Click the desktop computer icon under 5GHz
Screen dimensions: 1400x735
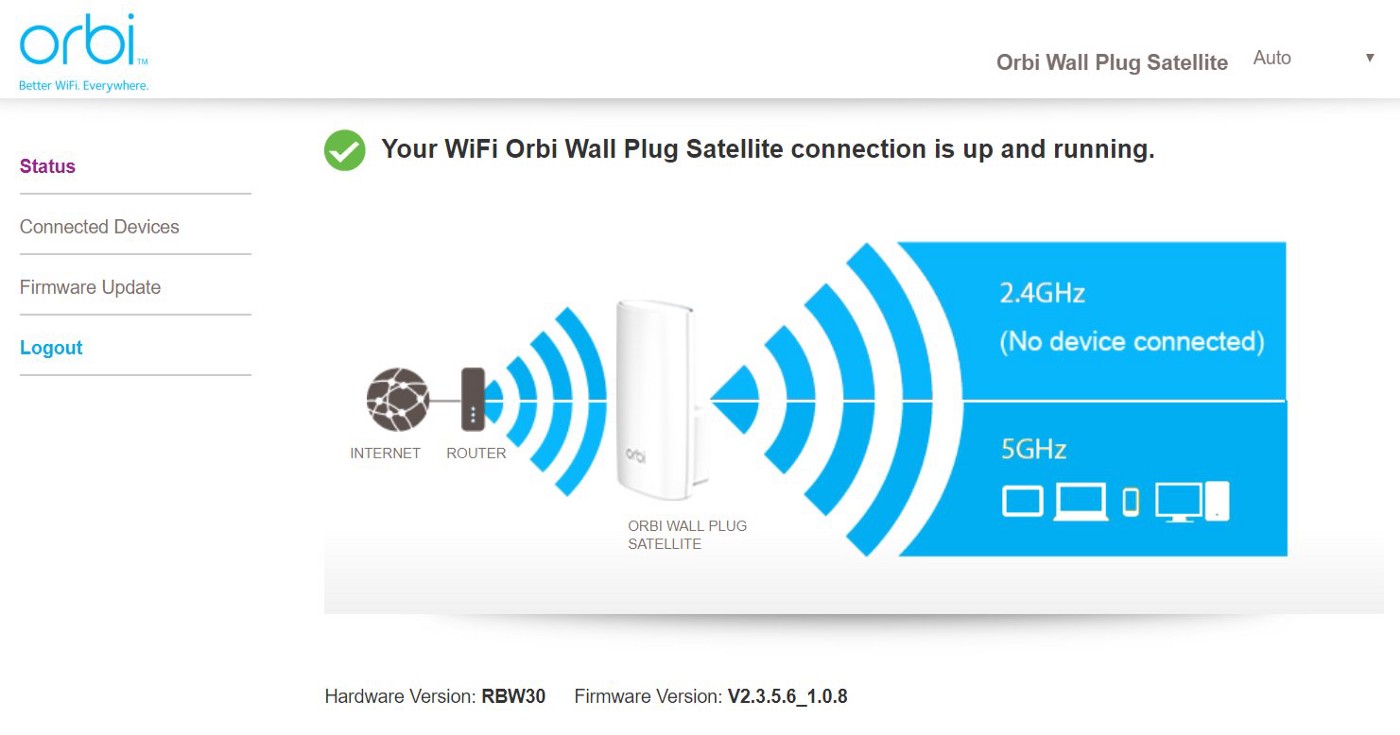click(x=1178, y=501)
